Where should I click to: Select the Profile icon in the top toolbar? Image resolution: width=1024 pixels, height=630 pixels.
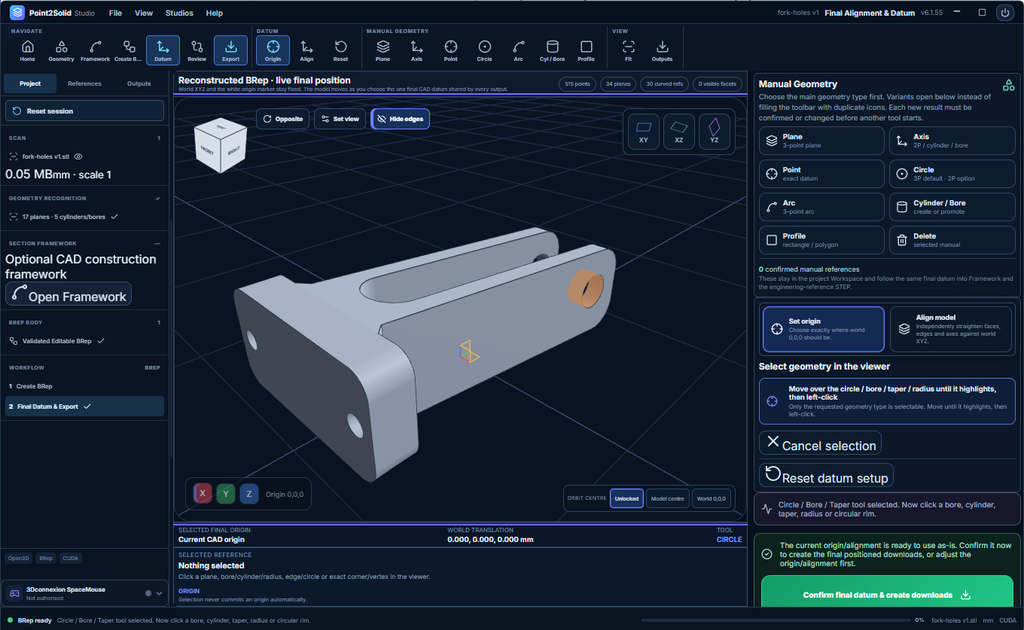point(586,50)
